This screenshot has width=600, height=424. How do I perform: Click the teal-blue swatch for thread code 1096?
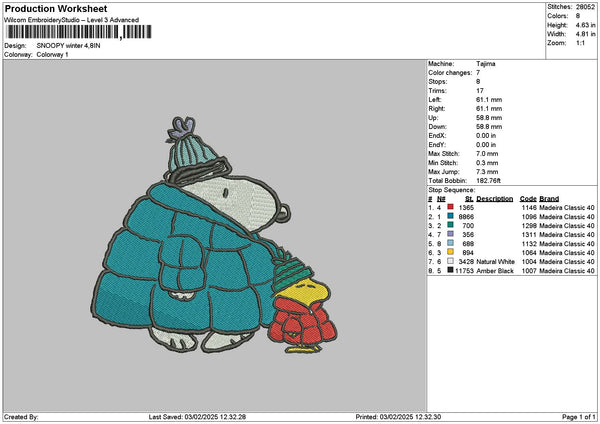(450, 216)
